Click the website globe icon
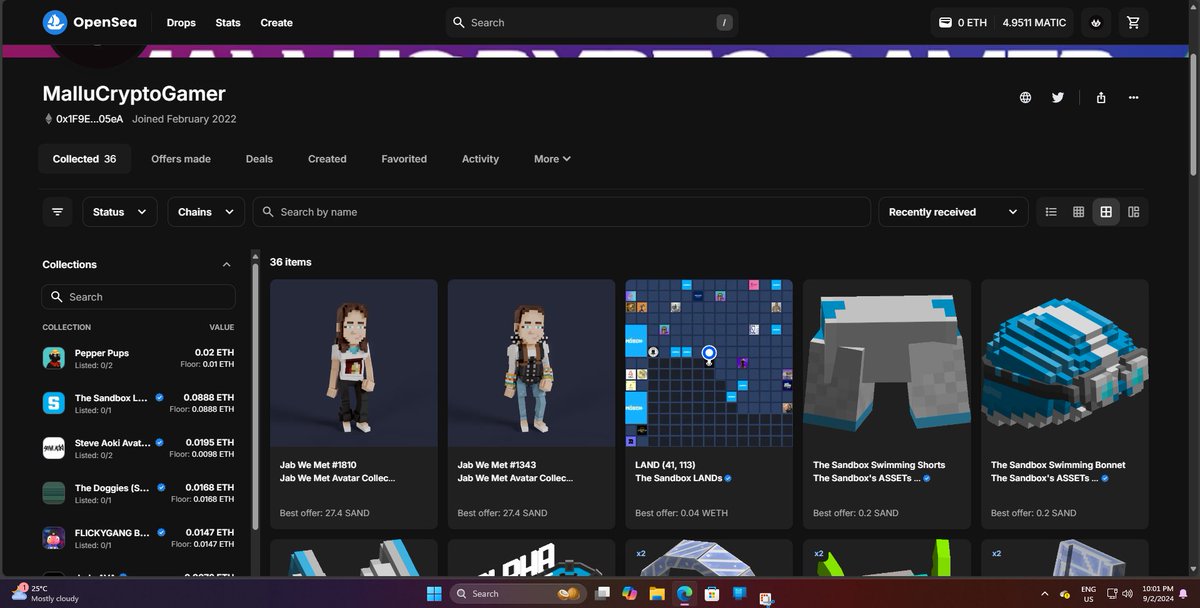Viewport: 1200px width, 608px height. click(1025, 97)
